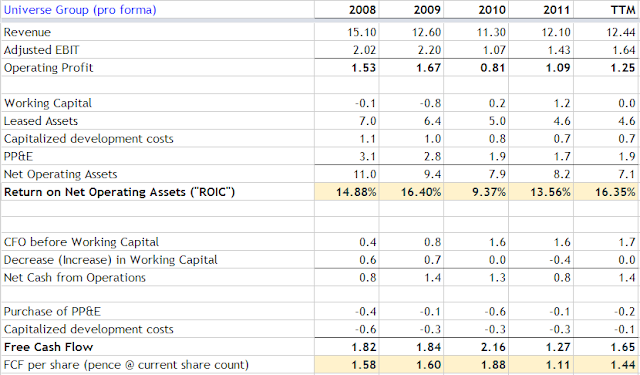Select 2008 Net Operating Assets value 11.0
Screen dimensions: 640x375
[x=364, y=175]
